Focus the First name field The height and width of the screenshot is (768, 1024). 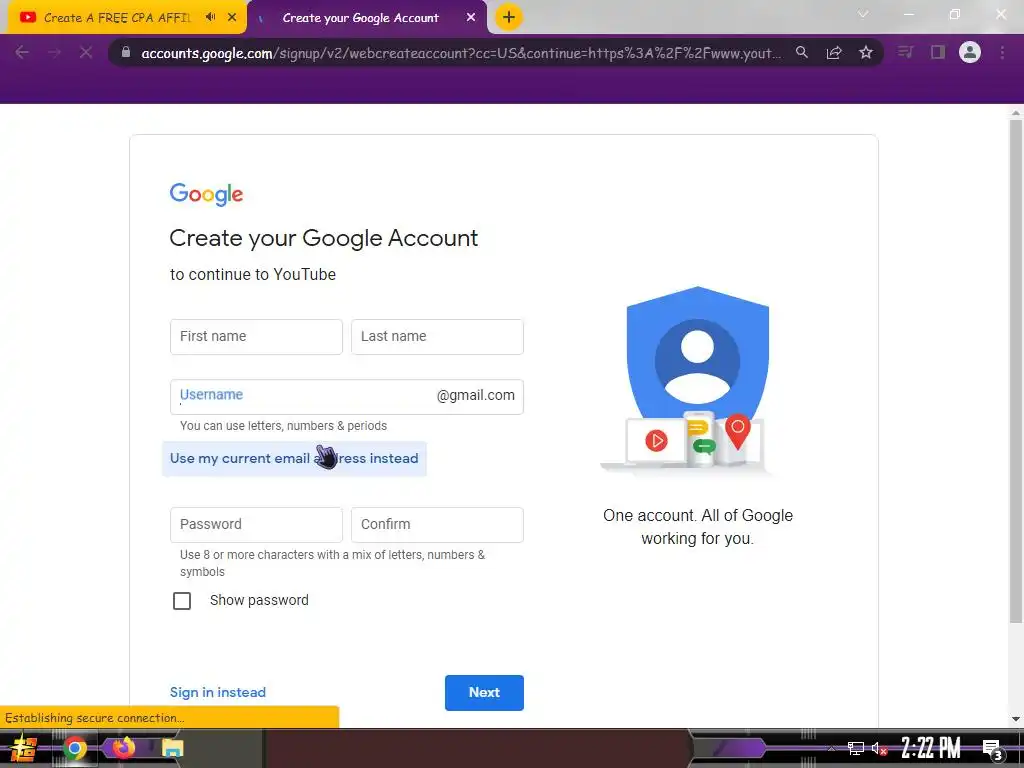(256, 337)
